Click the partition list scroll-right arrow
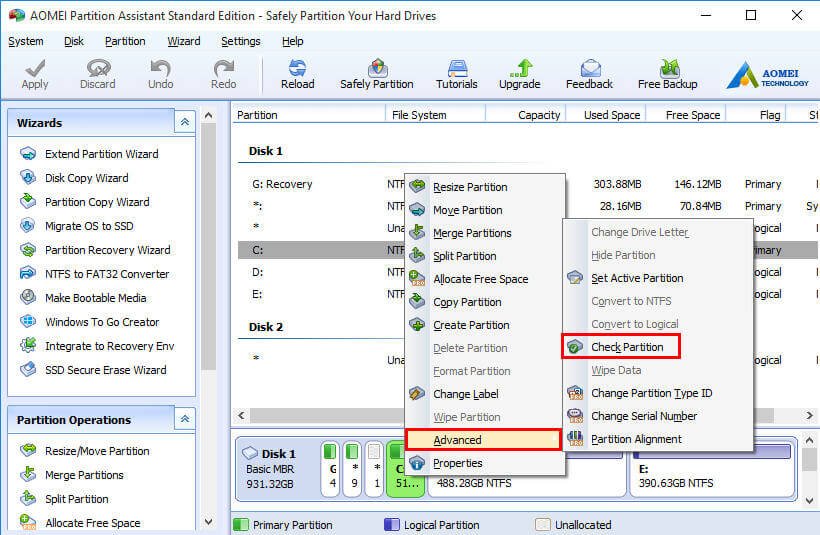Viewport: 820px width, 535px height. (x=809, y=415)
